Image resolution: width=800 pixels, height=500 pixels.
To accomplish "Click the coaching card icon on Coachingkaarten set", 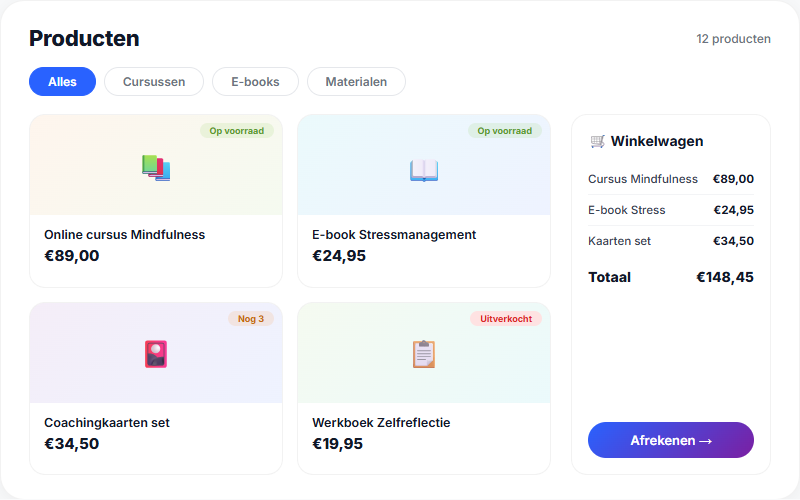I will pyautogui.click(x=156, y=354).
